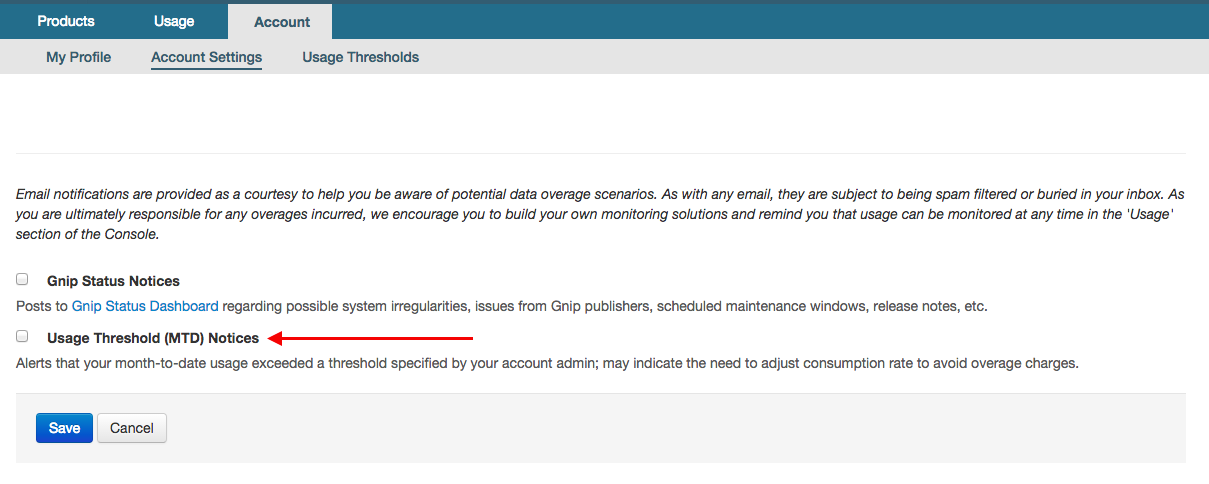
Task: Click the horizontal divider above the disclaimer
Action: tap(600, 153)
